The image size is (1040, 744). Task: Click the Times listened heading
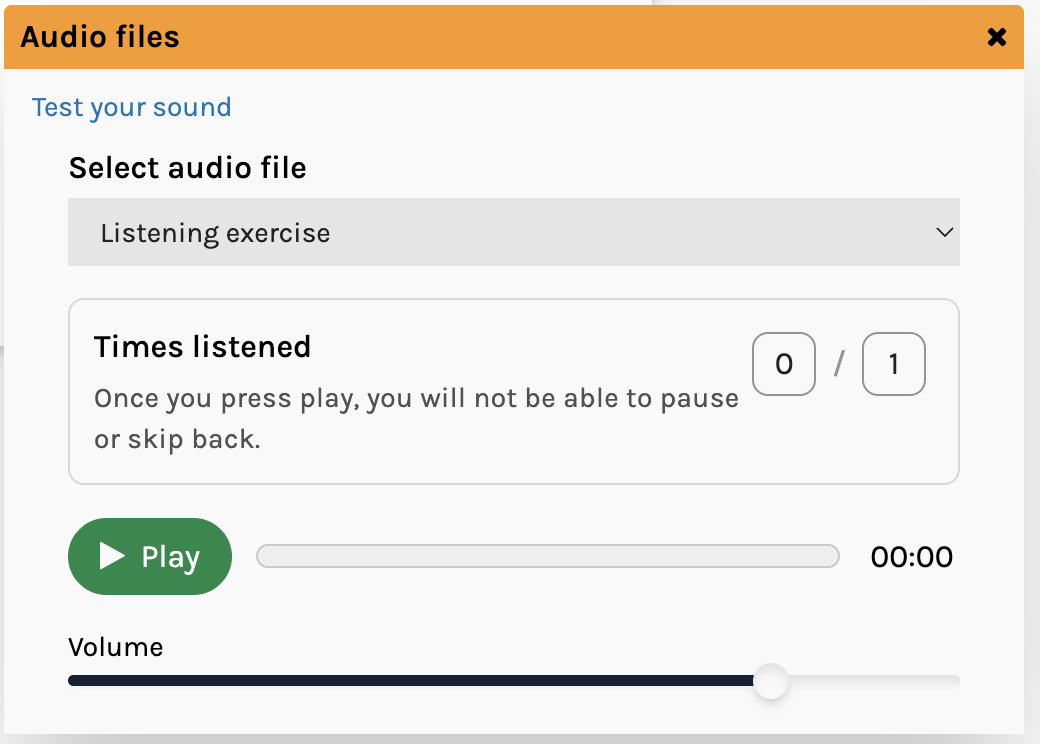202,347
